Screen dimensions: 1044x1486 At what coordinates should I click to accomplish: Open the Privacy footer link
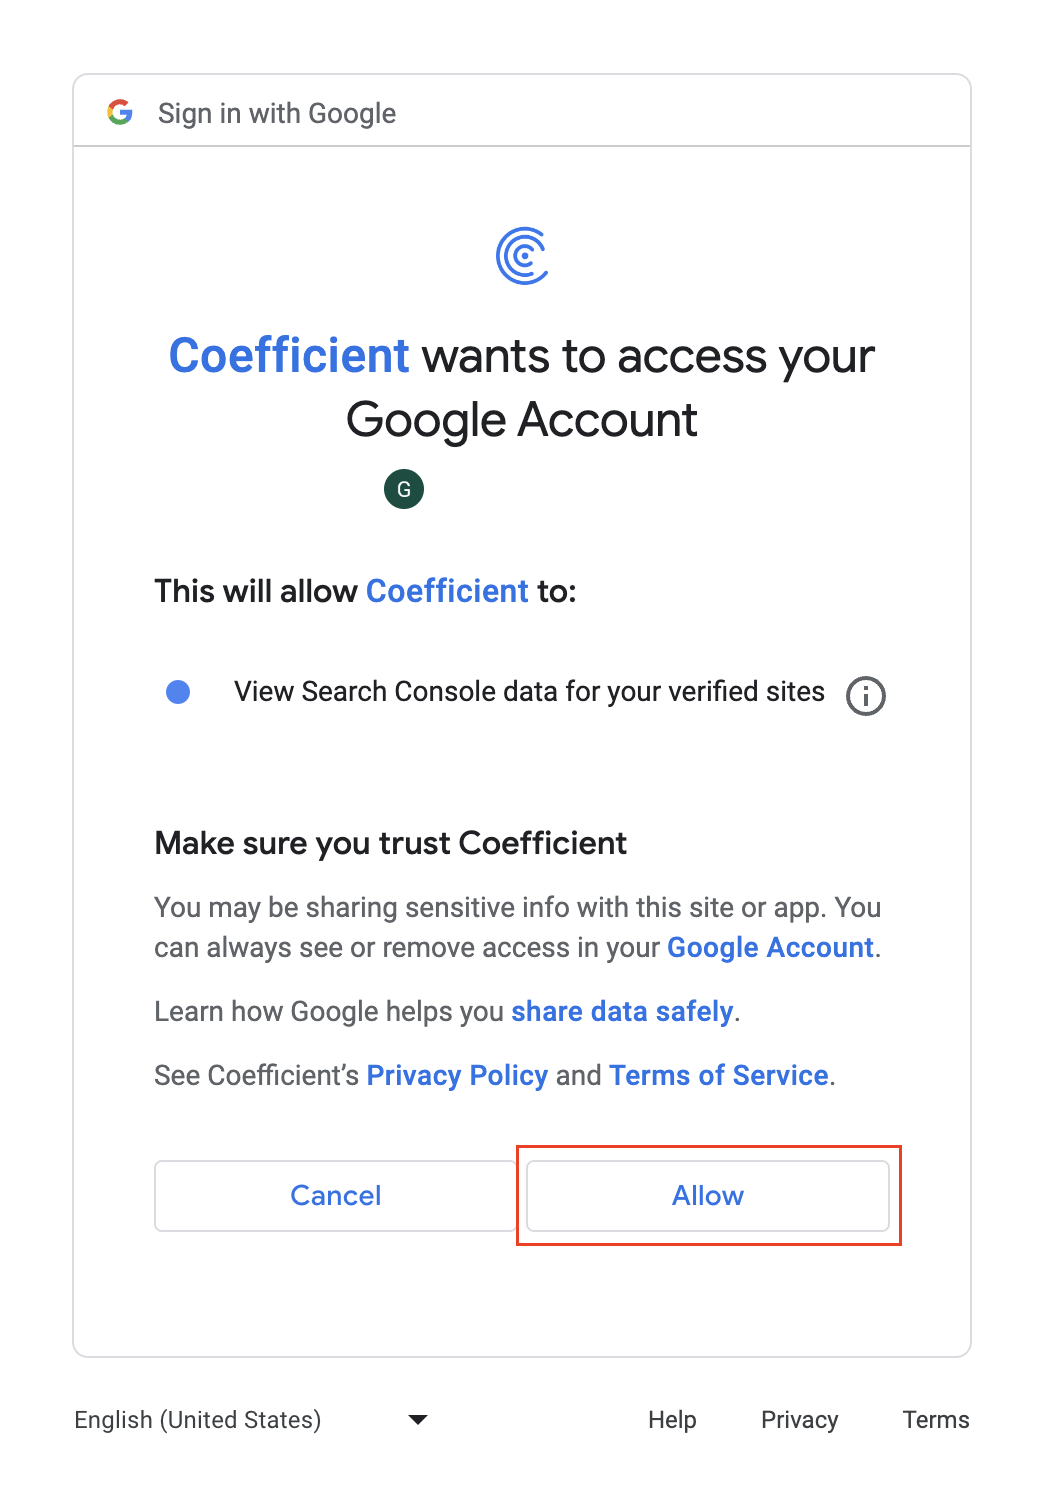(x=800, y=1419)
